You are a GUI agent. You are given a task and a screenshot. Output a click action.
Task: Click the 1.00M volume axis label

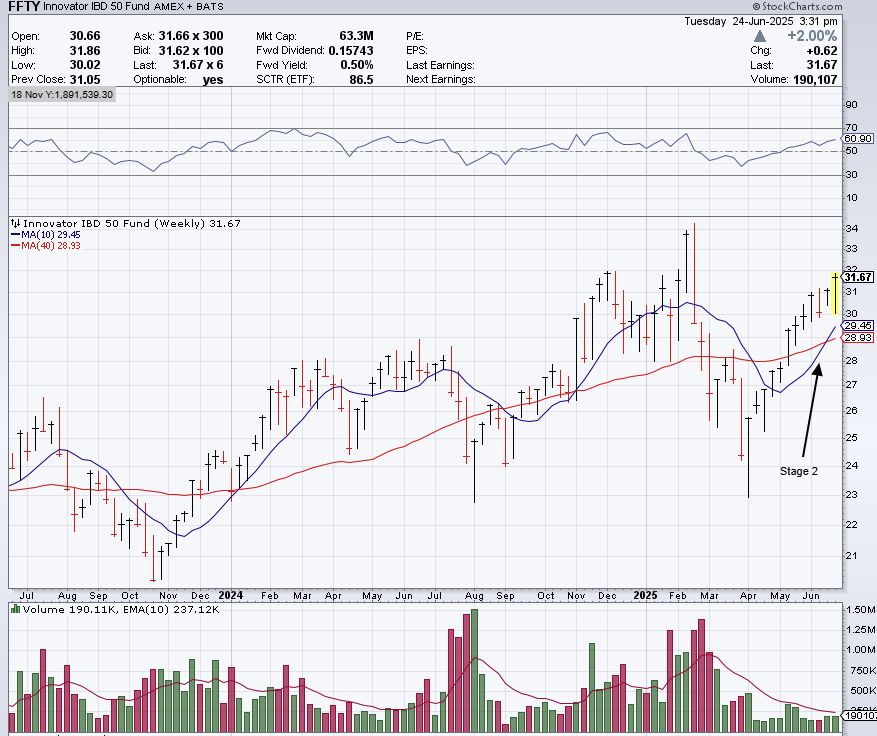862,649
